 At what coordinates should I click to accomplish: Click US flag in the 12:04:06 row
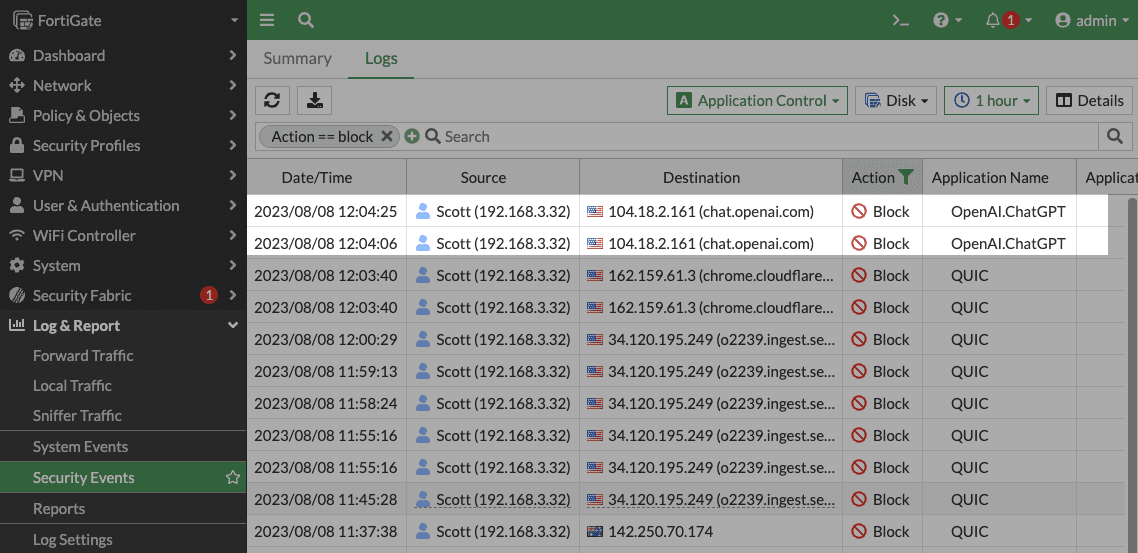[595, 243]
